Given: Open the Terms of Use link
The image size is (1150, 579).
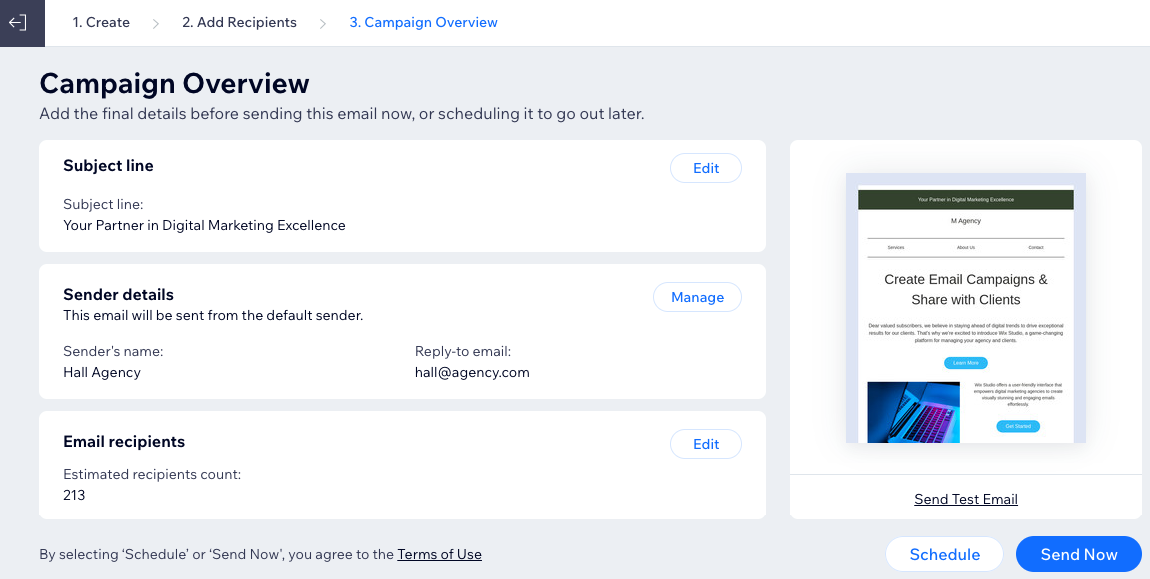Looking at the screenshot, I should point(439,554).
